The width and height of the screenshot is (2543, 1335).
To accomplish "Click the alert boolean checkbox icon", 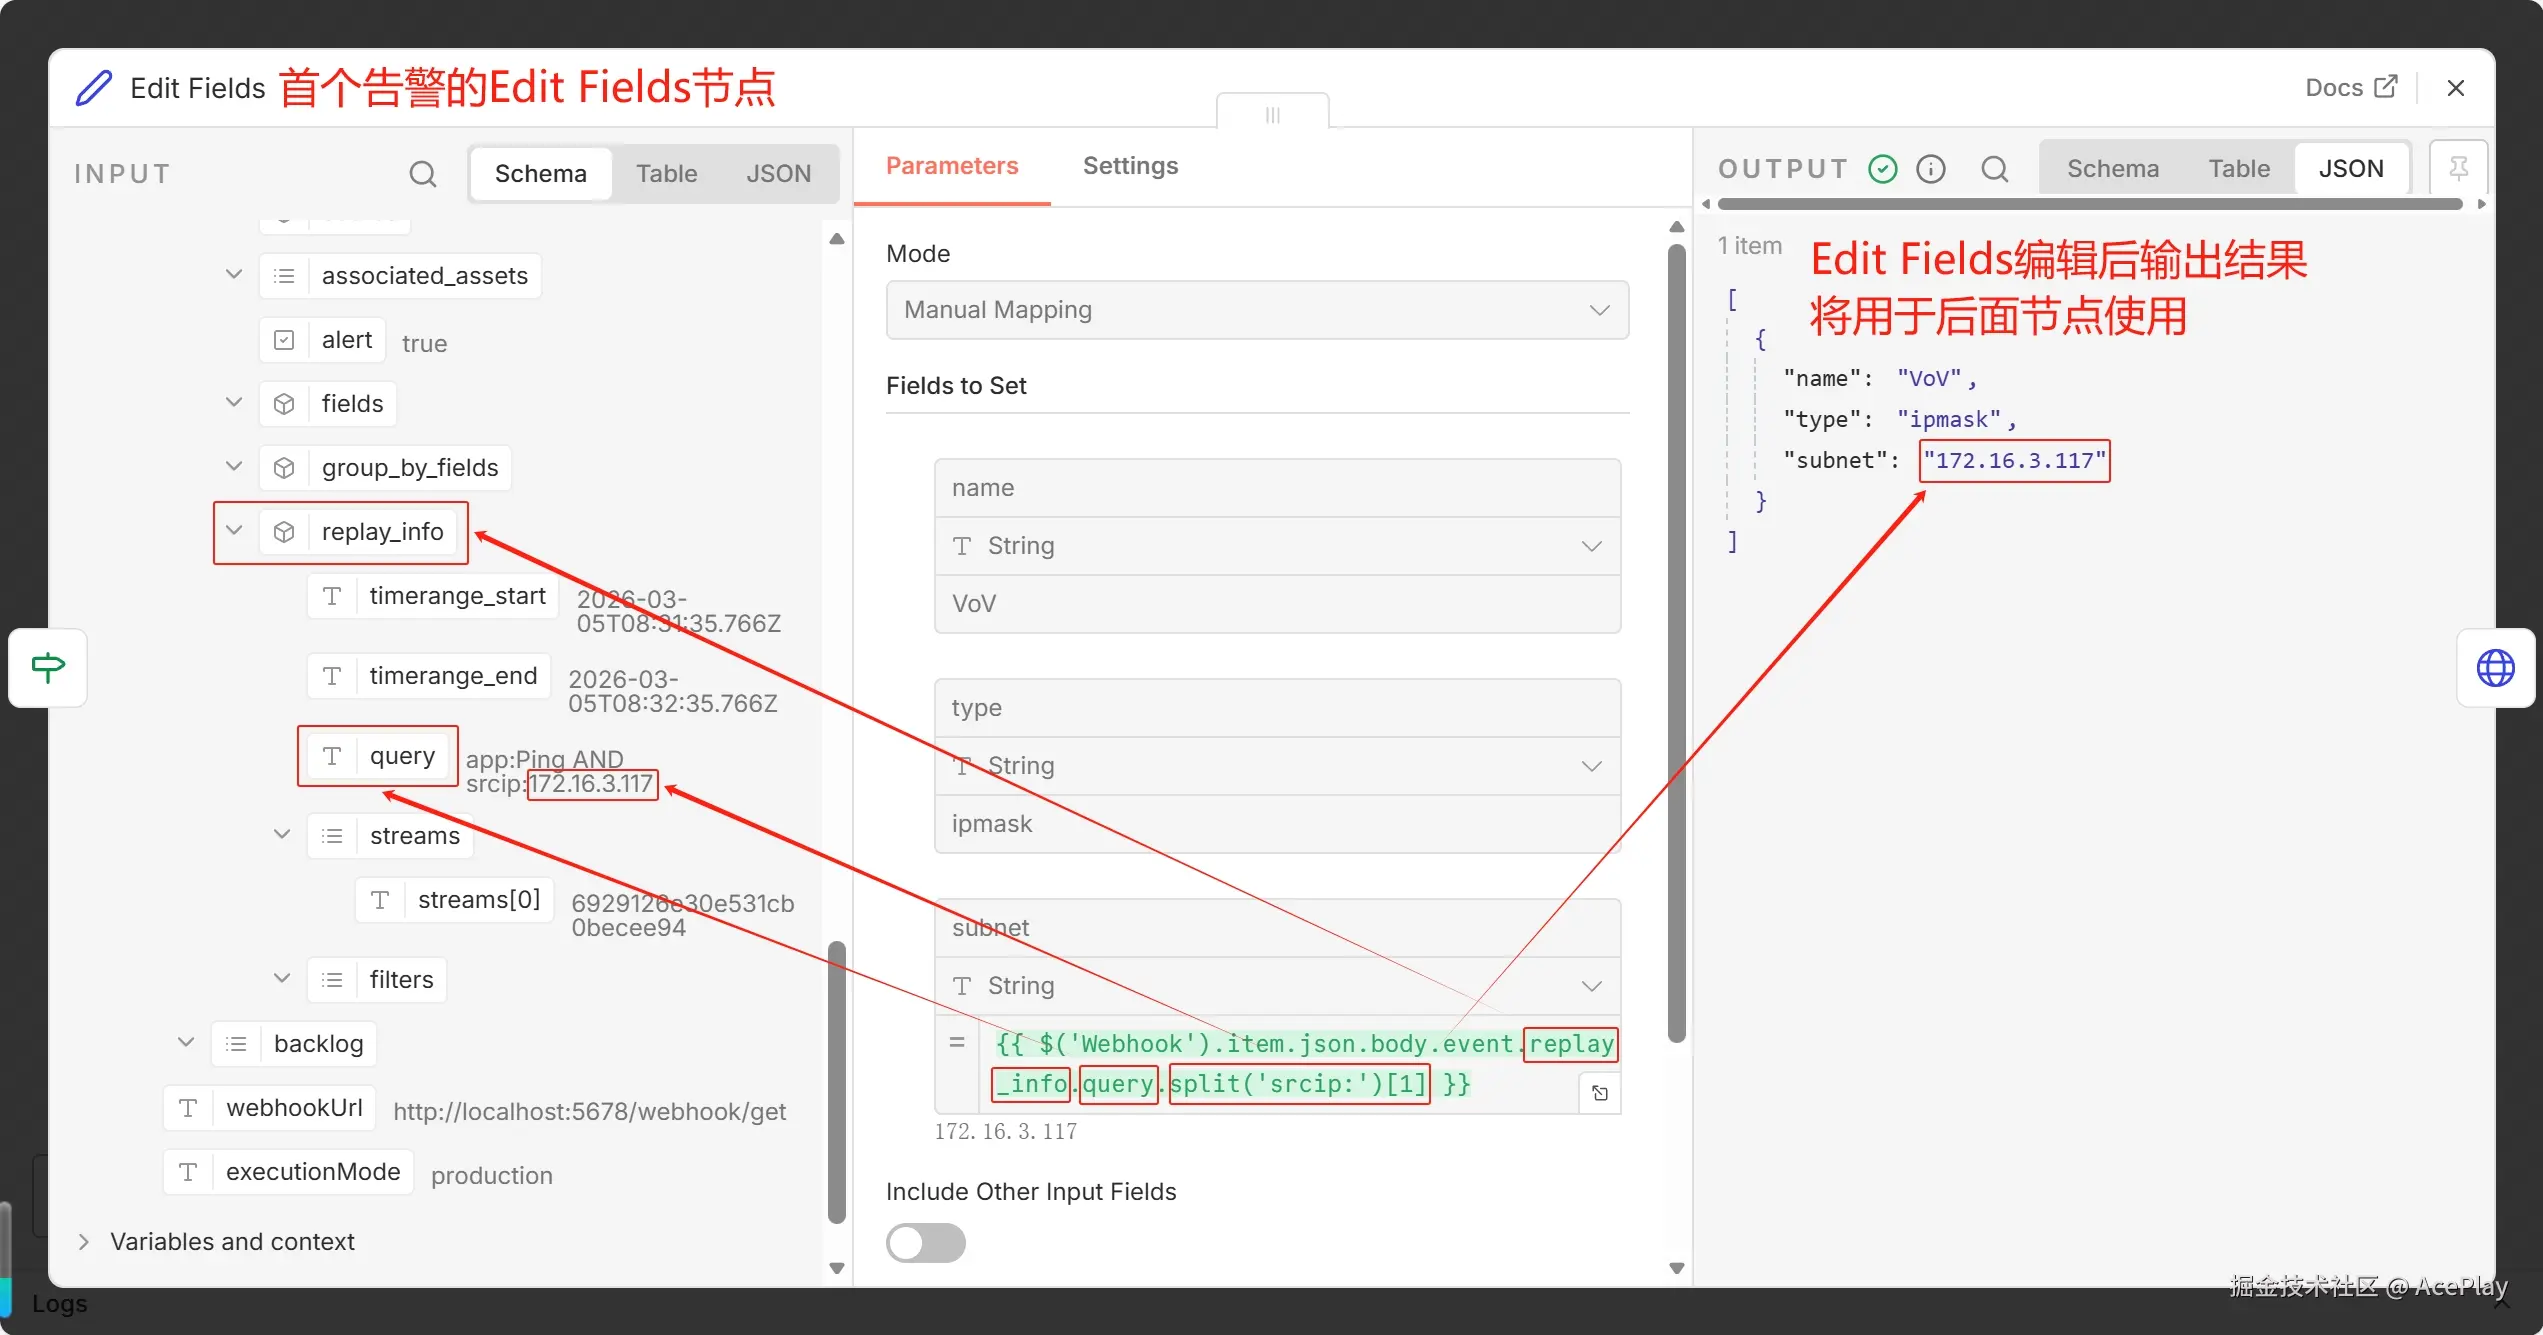I will click(284, 340).
